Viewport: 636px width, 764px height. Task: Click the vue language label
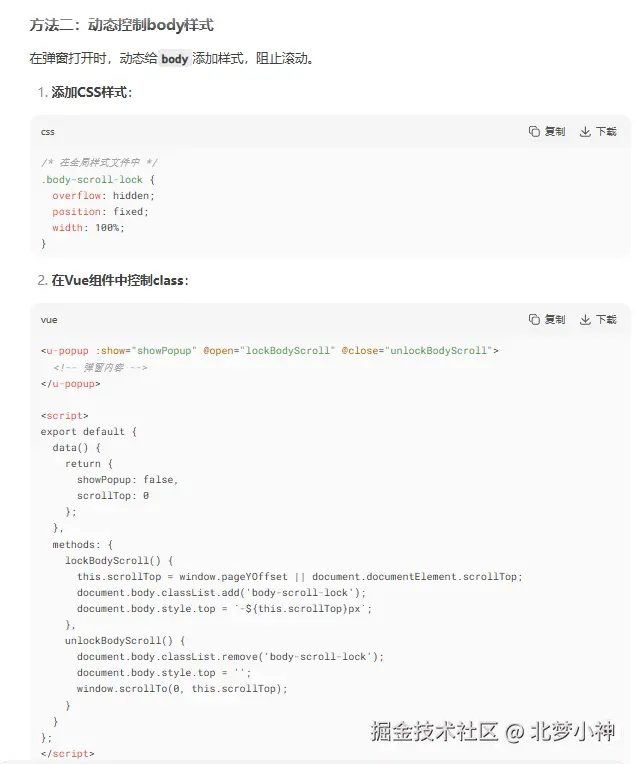[49, 320]
